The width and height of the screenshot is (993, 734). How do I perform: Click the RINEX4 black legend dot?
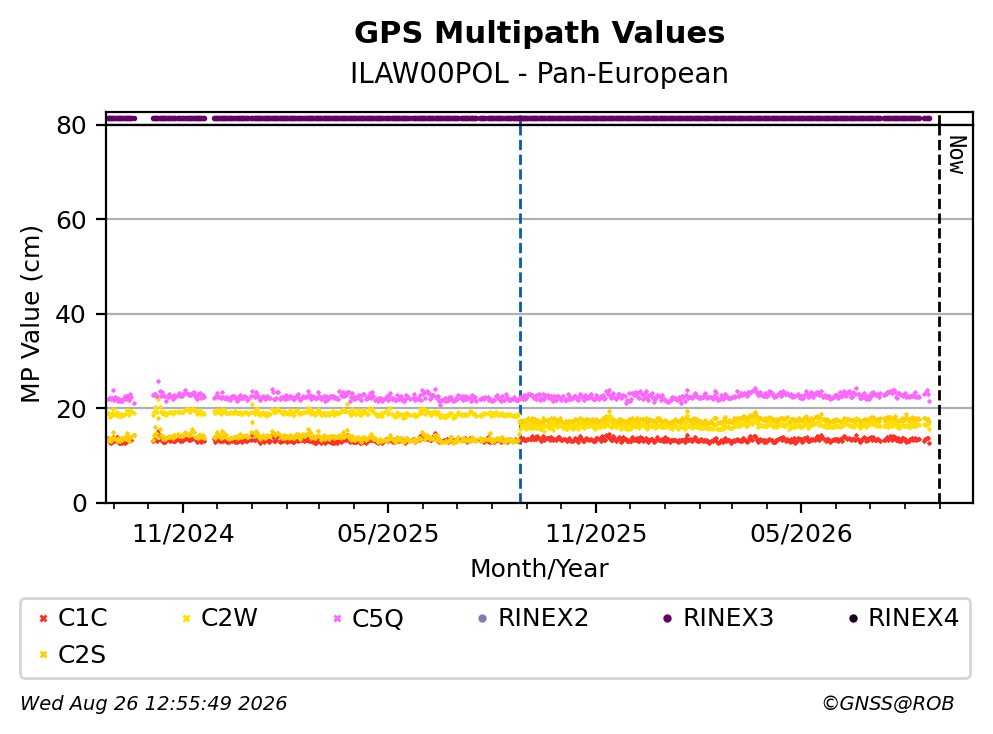tap(853, 618)
